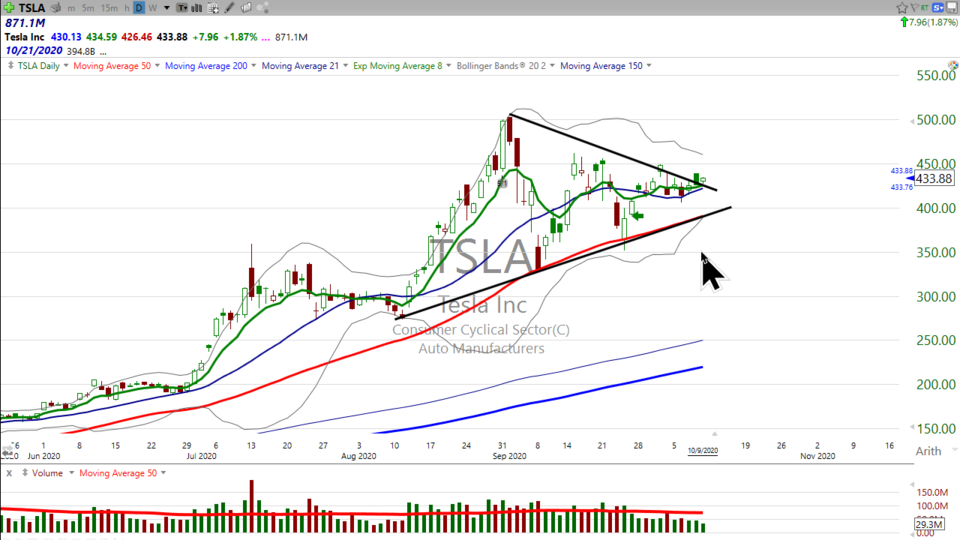
Task: Open the Moving Average 200 dropdown
Action: (x=253, y=66)
